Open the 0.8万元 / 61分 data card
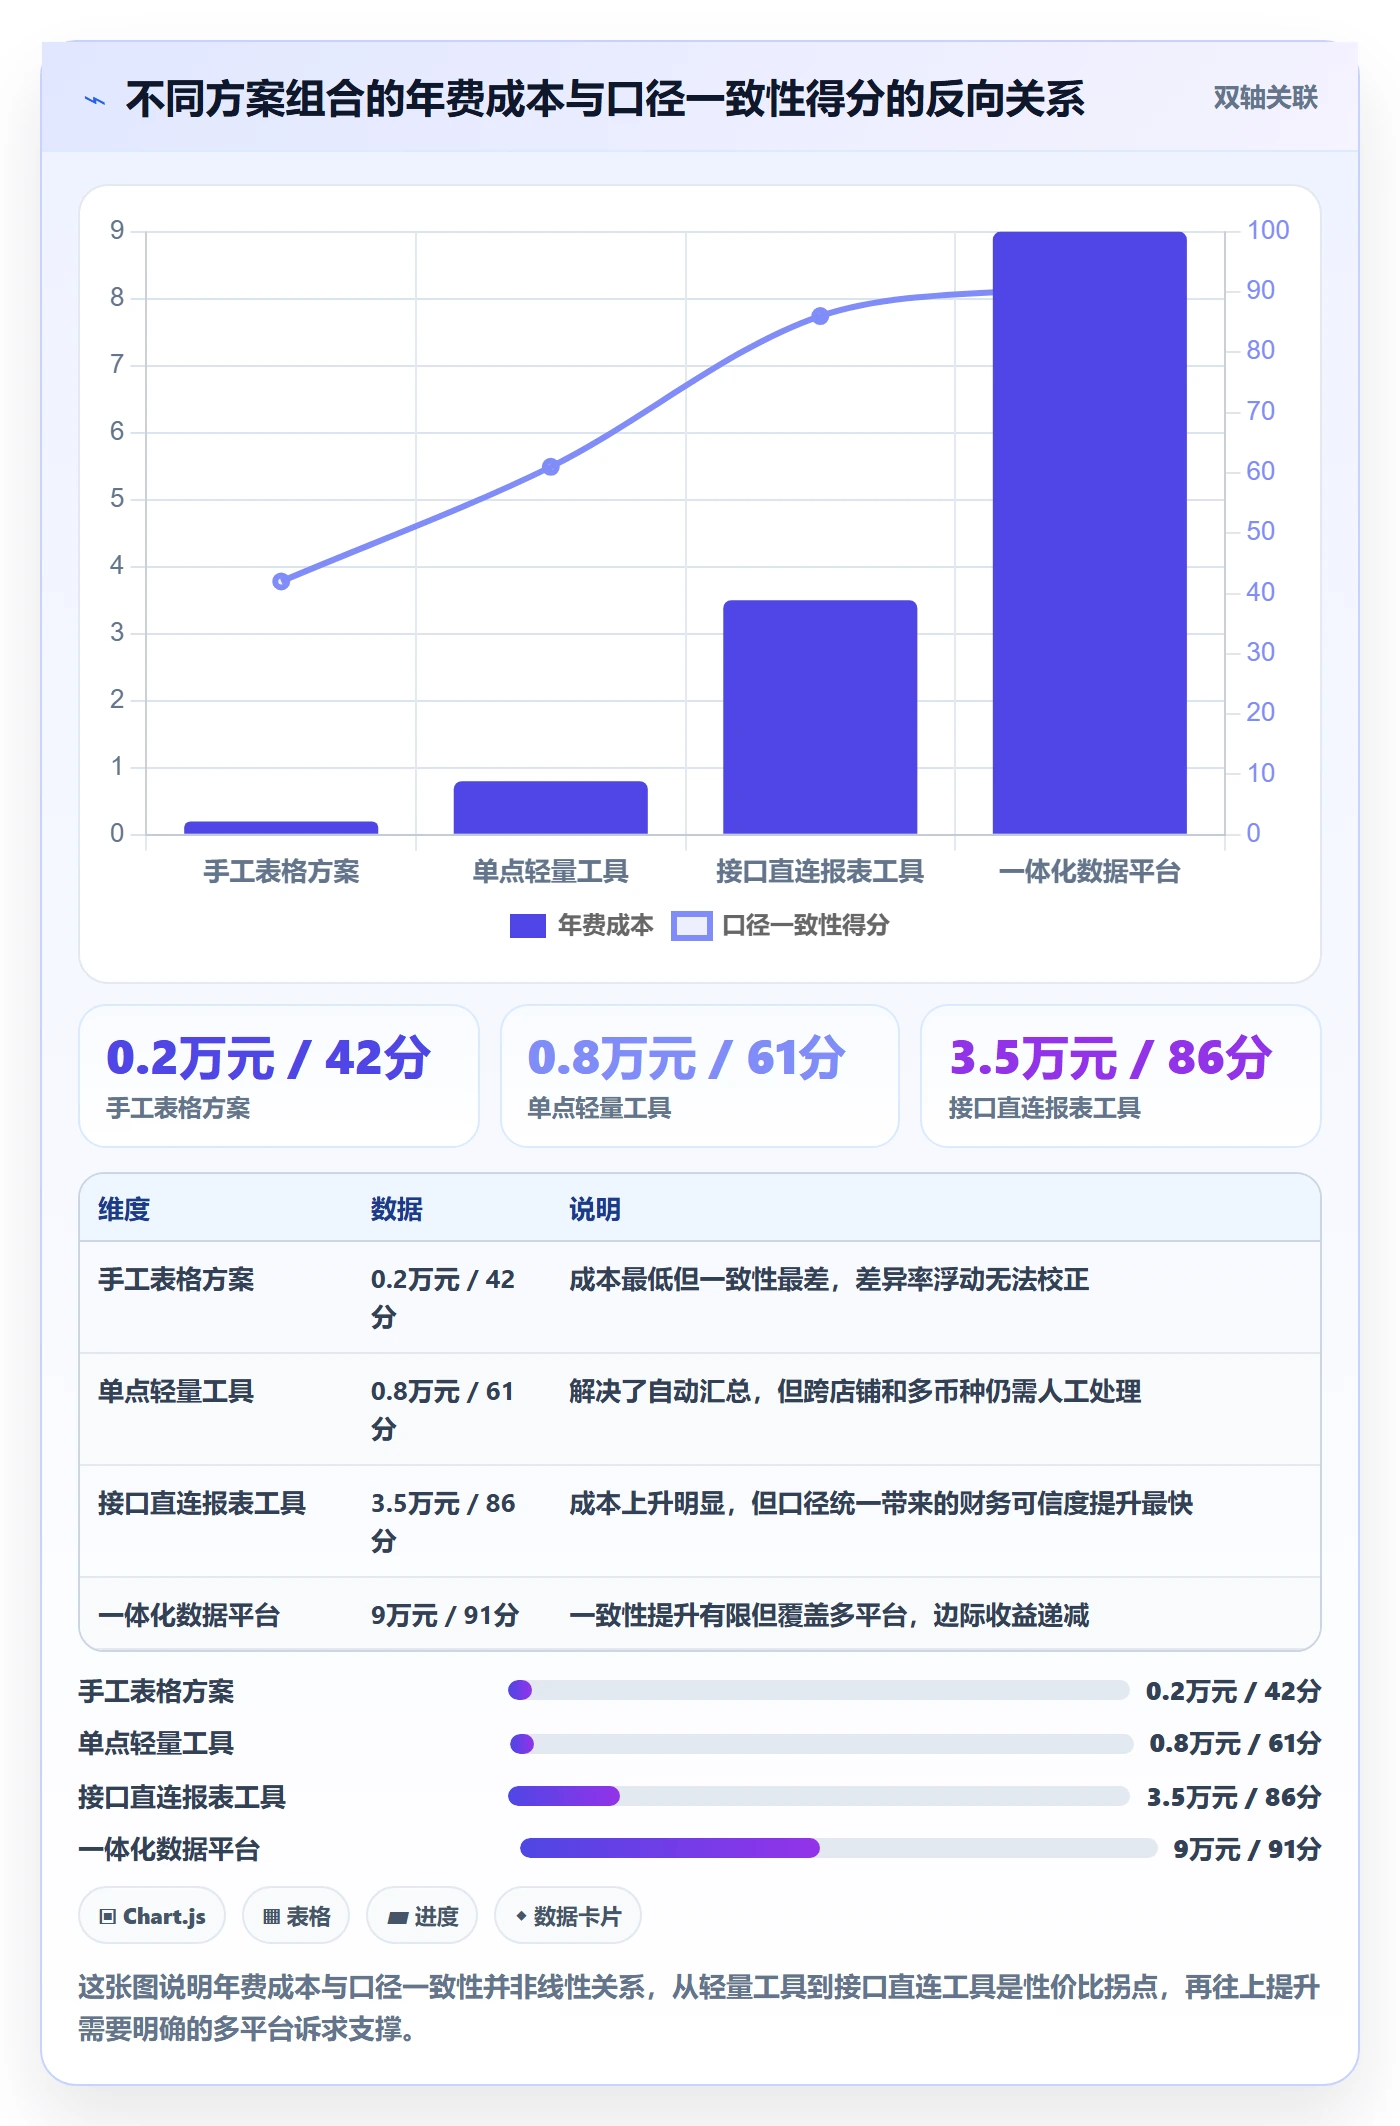 [700, 1076]
